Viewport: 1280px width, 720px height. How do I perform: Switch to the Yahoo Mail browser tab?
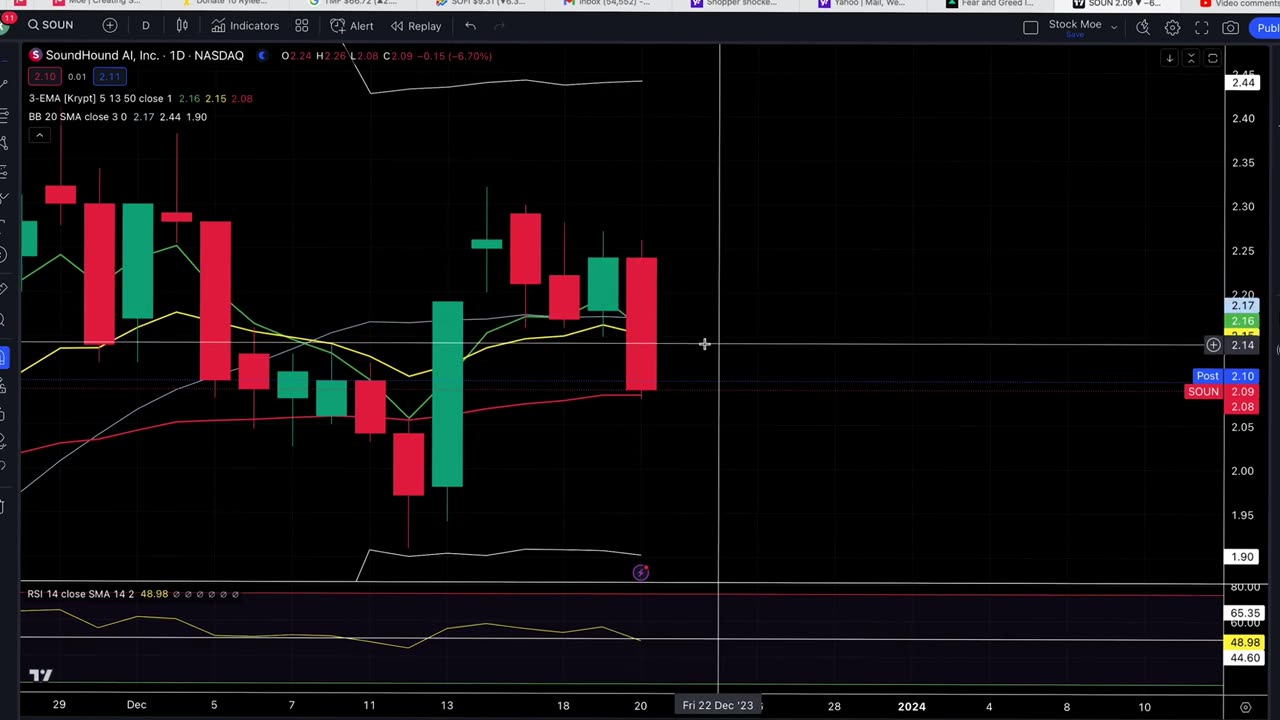[x=864, y=4]
